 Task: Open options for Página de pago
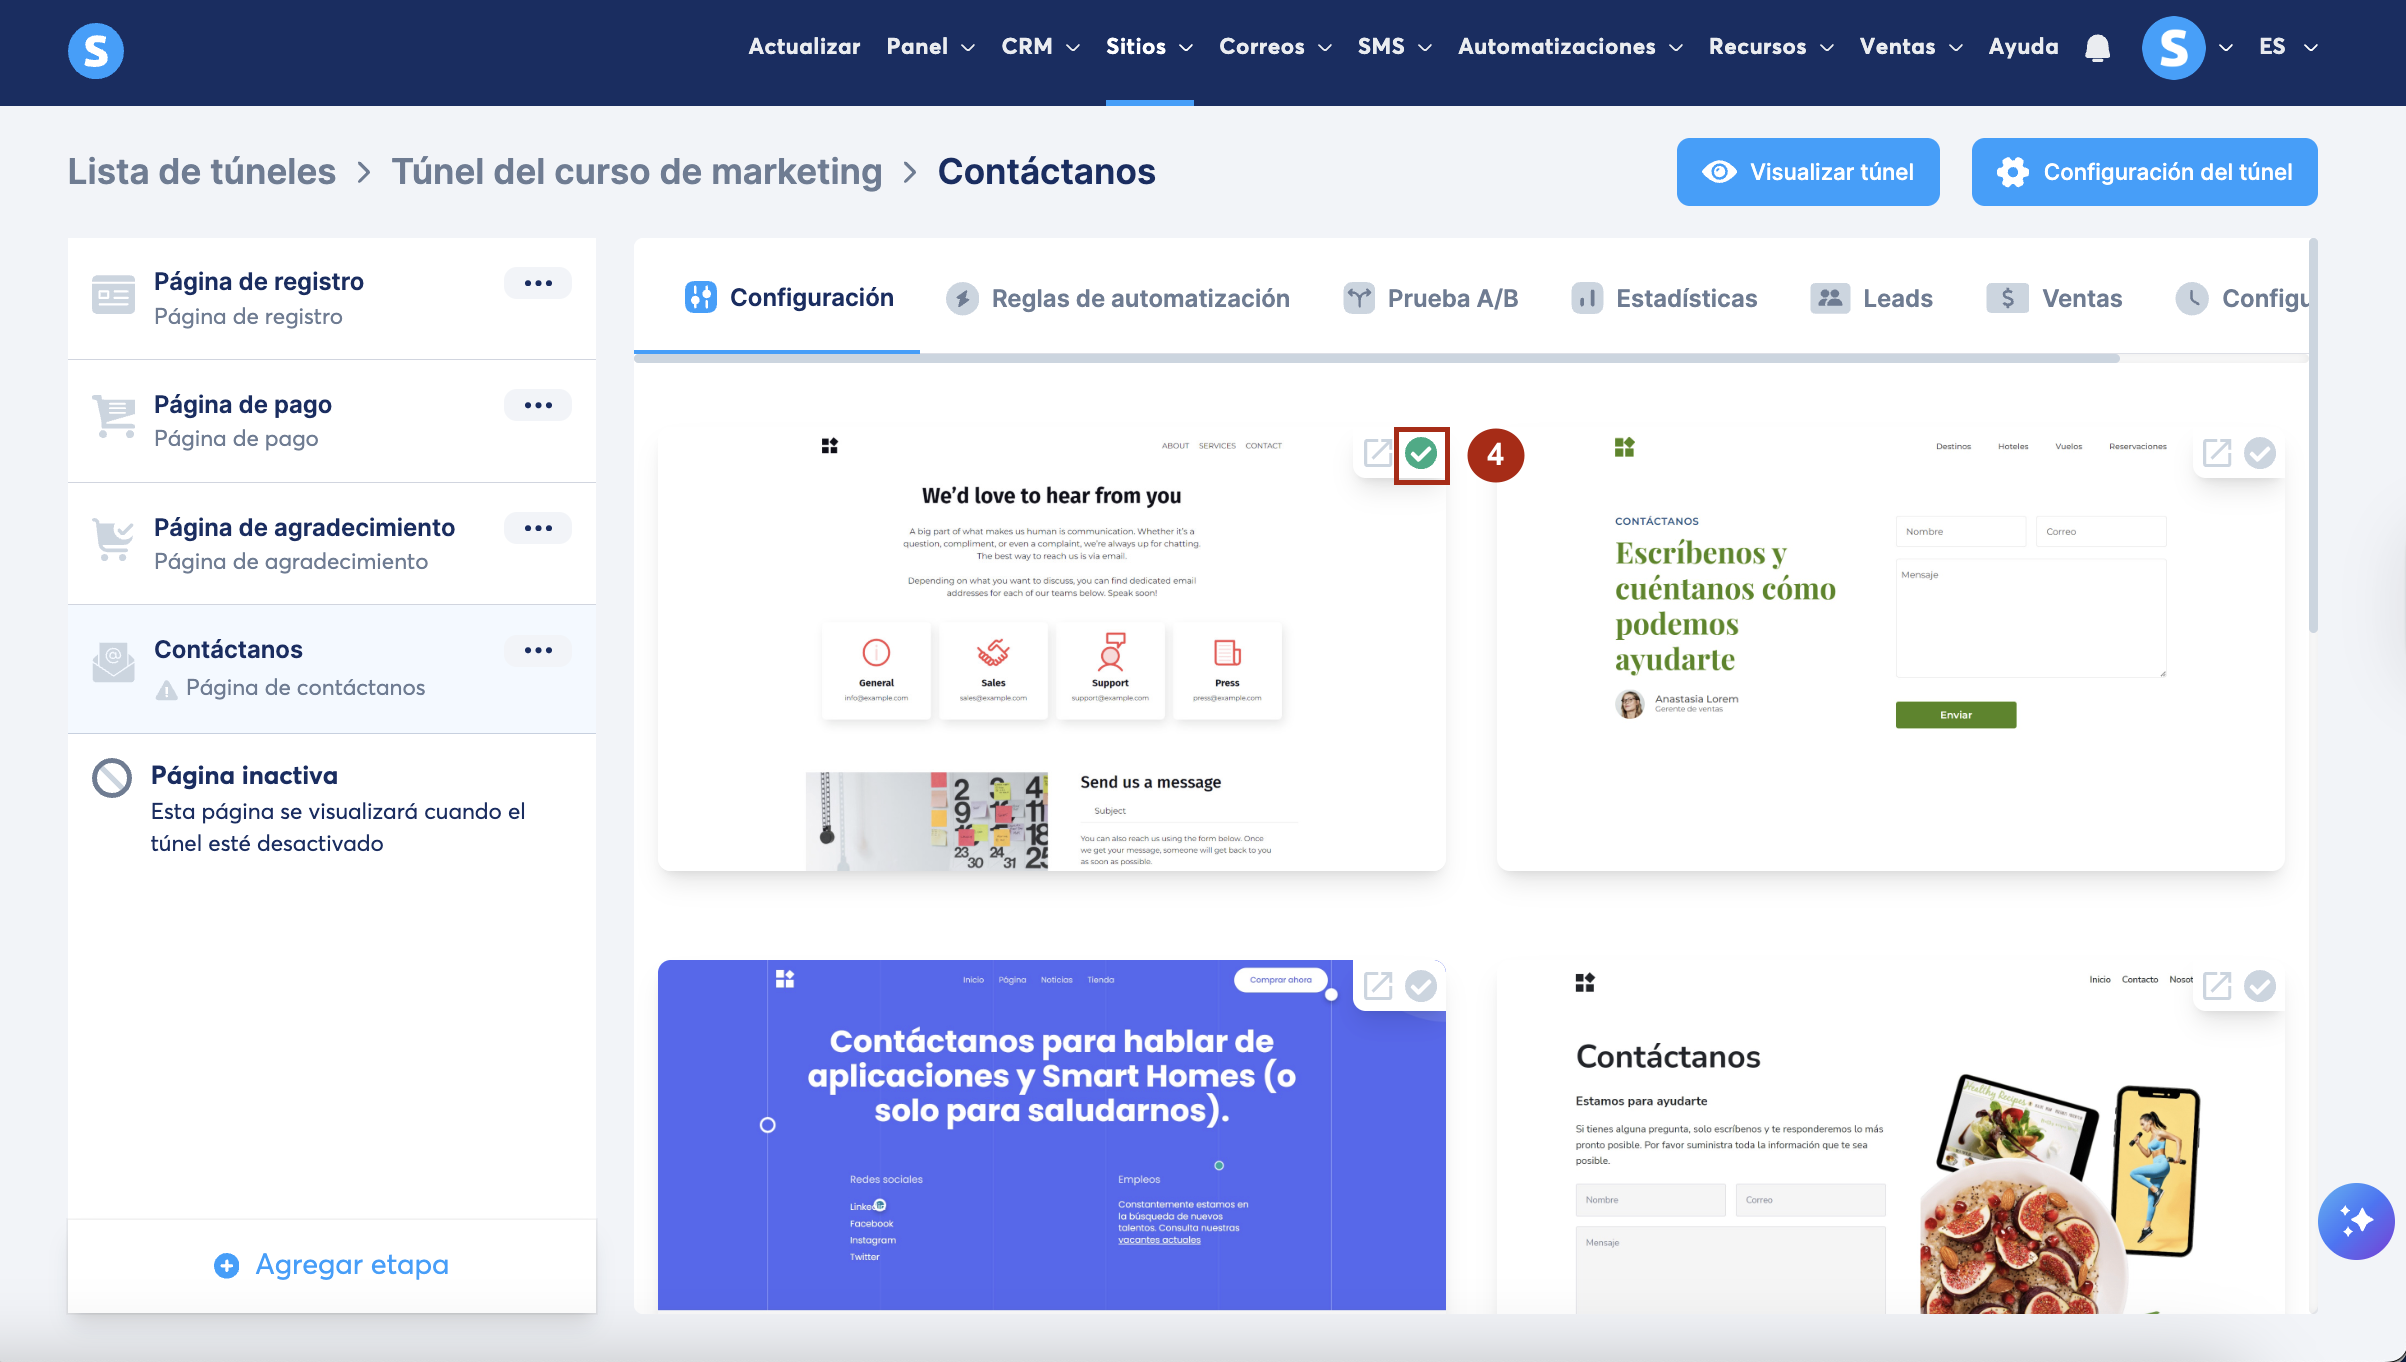[538, 405]
